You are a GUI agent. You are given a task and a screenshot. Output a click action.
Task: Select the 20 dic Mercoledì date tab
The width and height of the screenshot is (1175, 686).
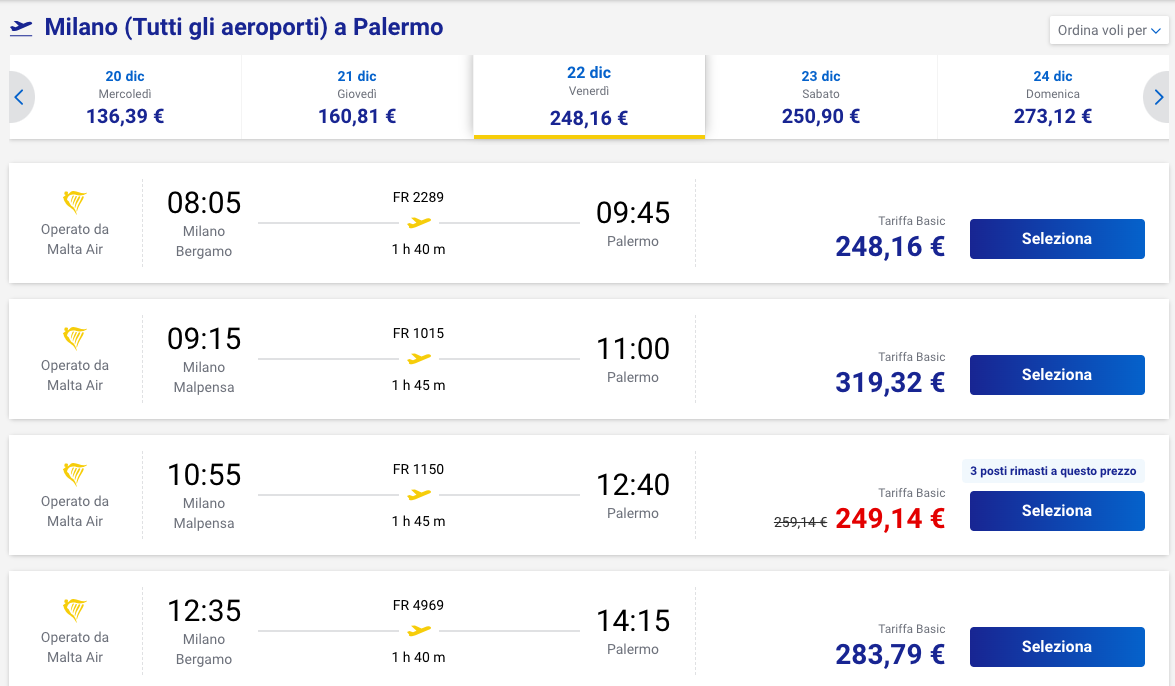tap(125, 97)
